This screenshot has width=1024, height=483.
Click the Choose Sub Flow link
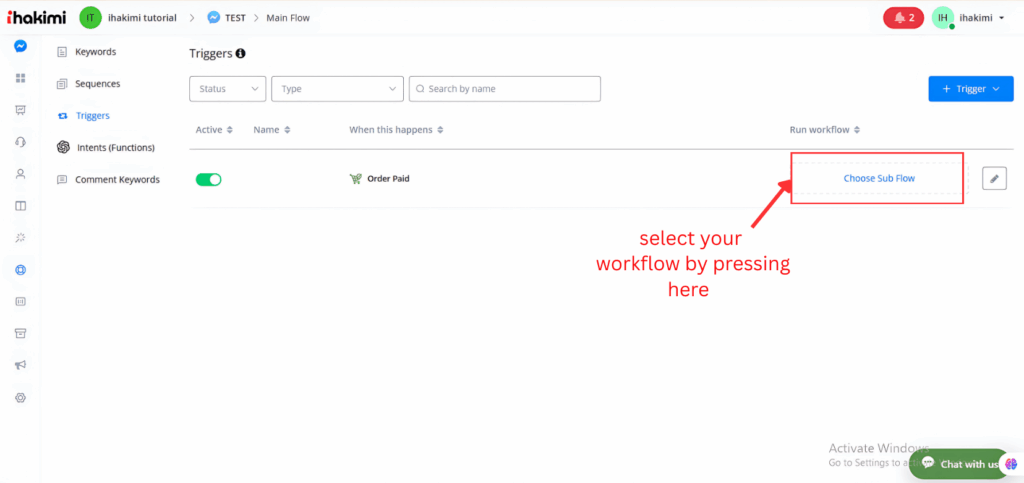[x=879, y=178]
